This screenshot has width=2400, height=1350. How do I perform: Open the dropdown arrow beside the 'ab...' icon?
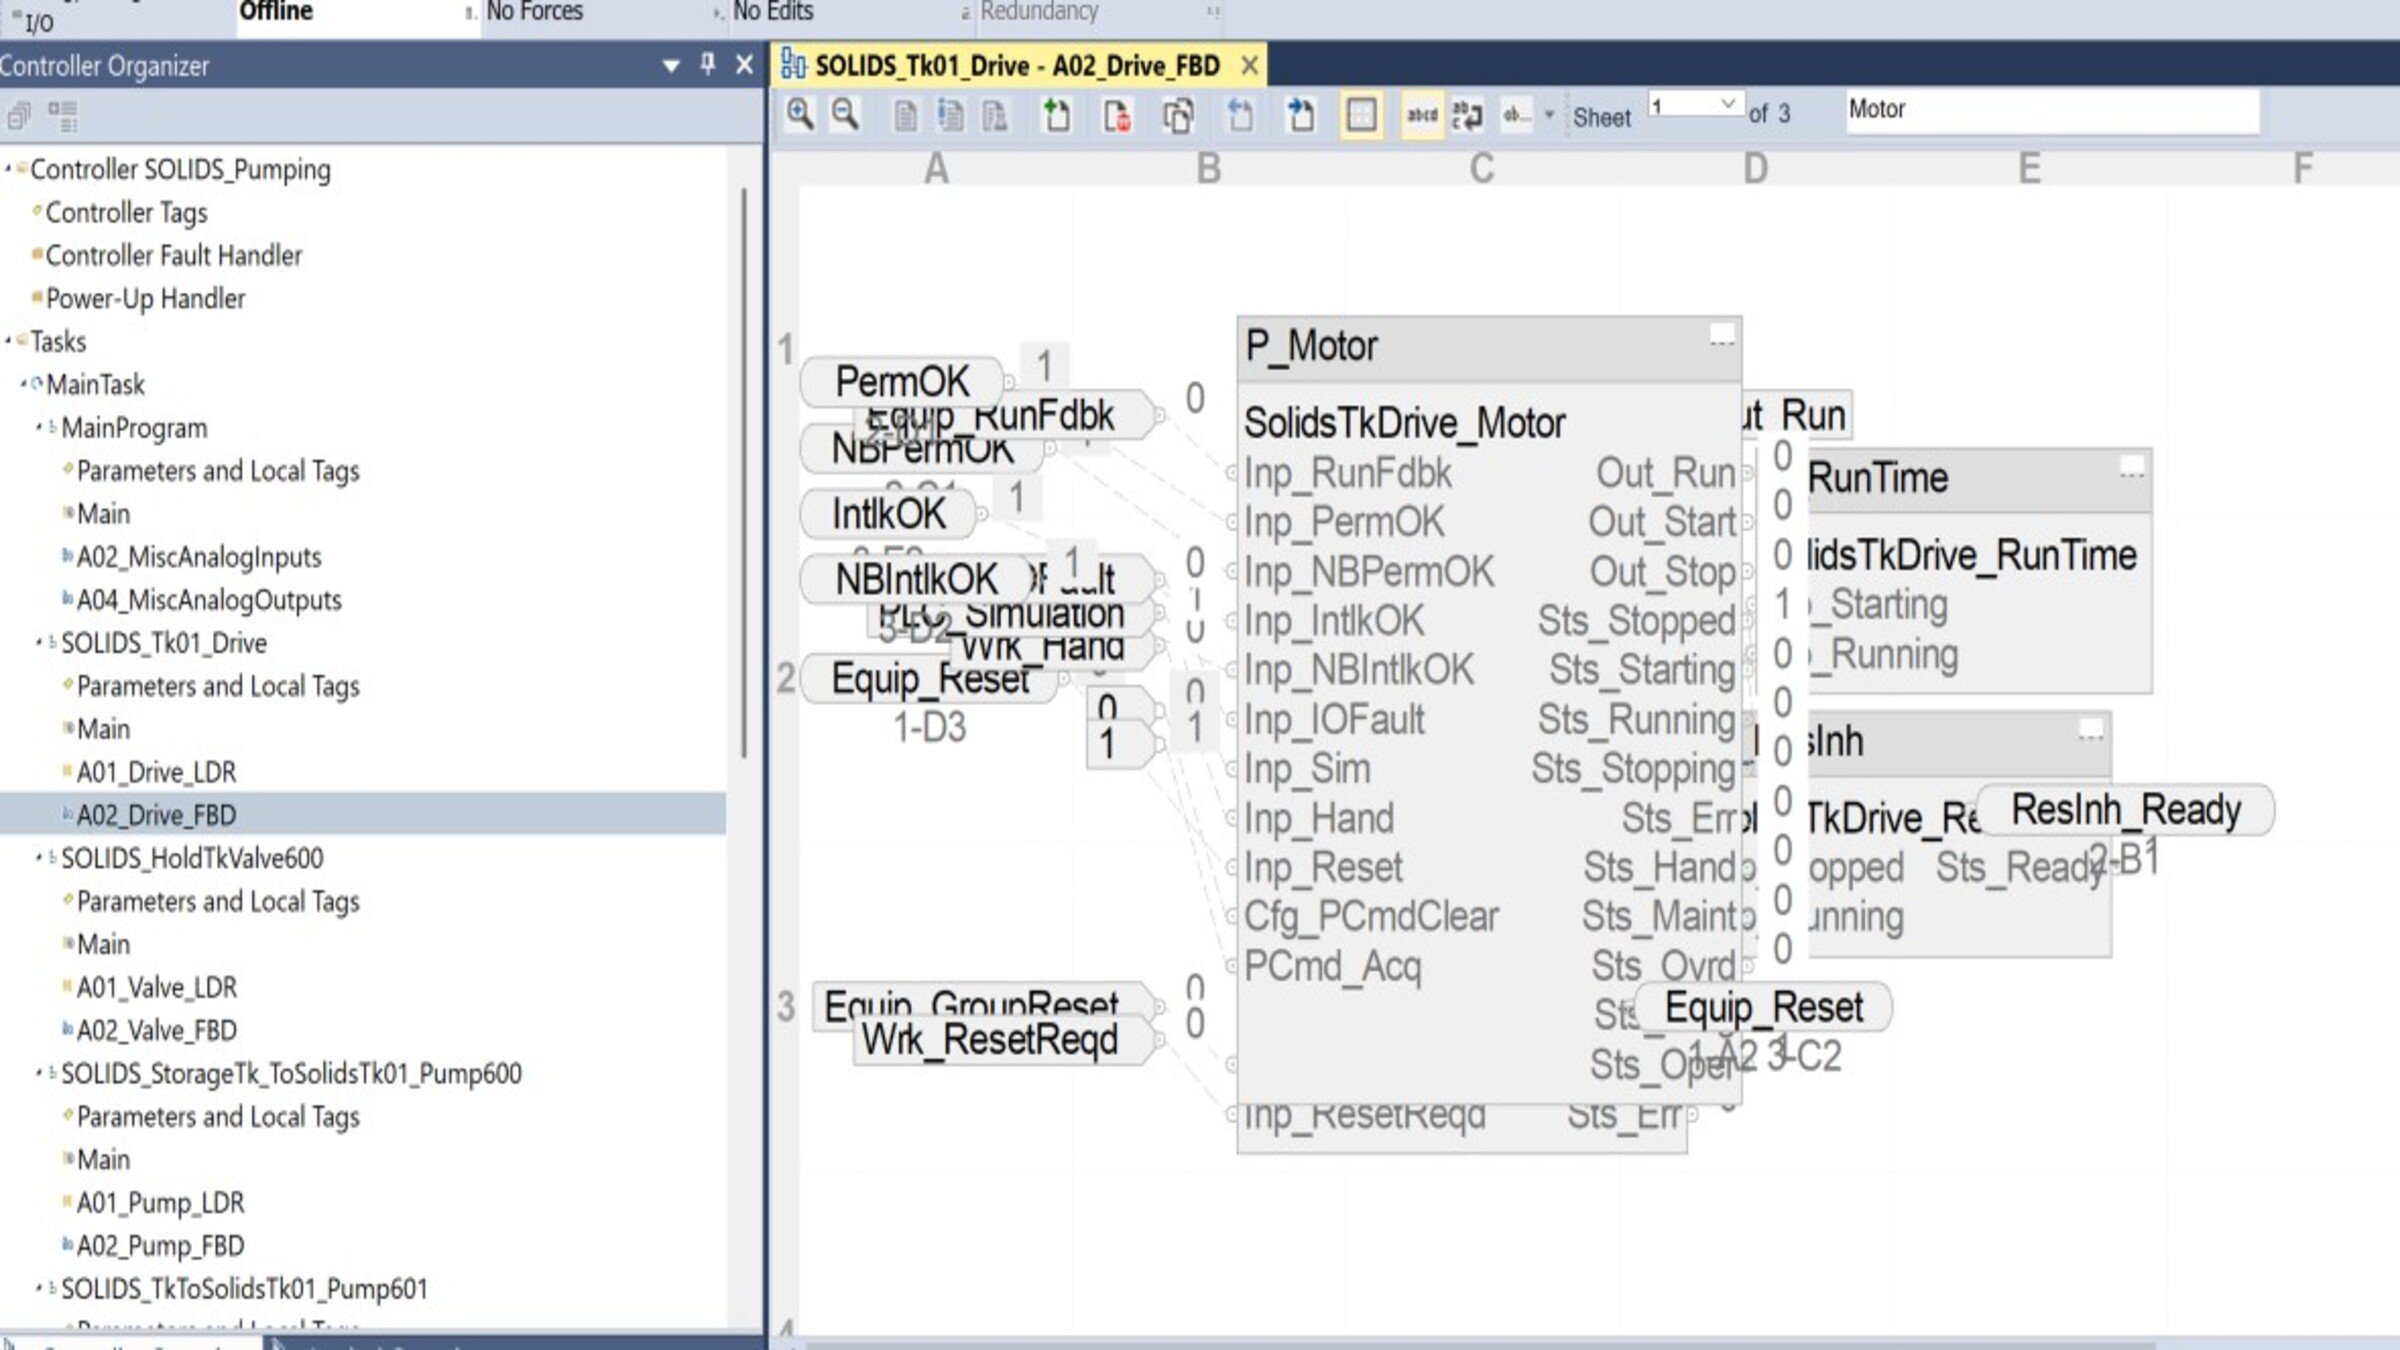[x=1549, y=116]
